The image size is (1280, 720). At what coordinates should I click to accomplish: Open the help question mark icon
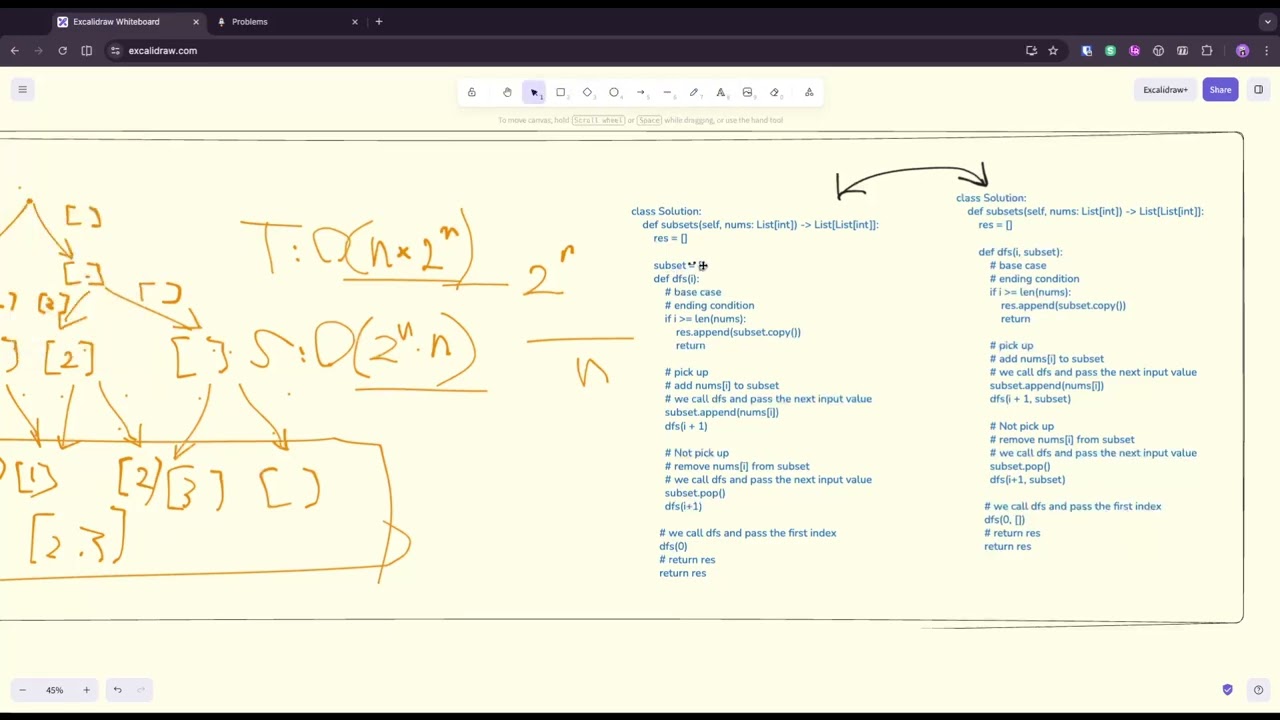(x=1258, y=690)
